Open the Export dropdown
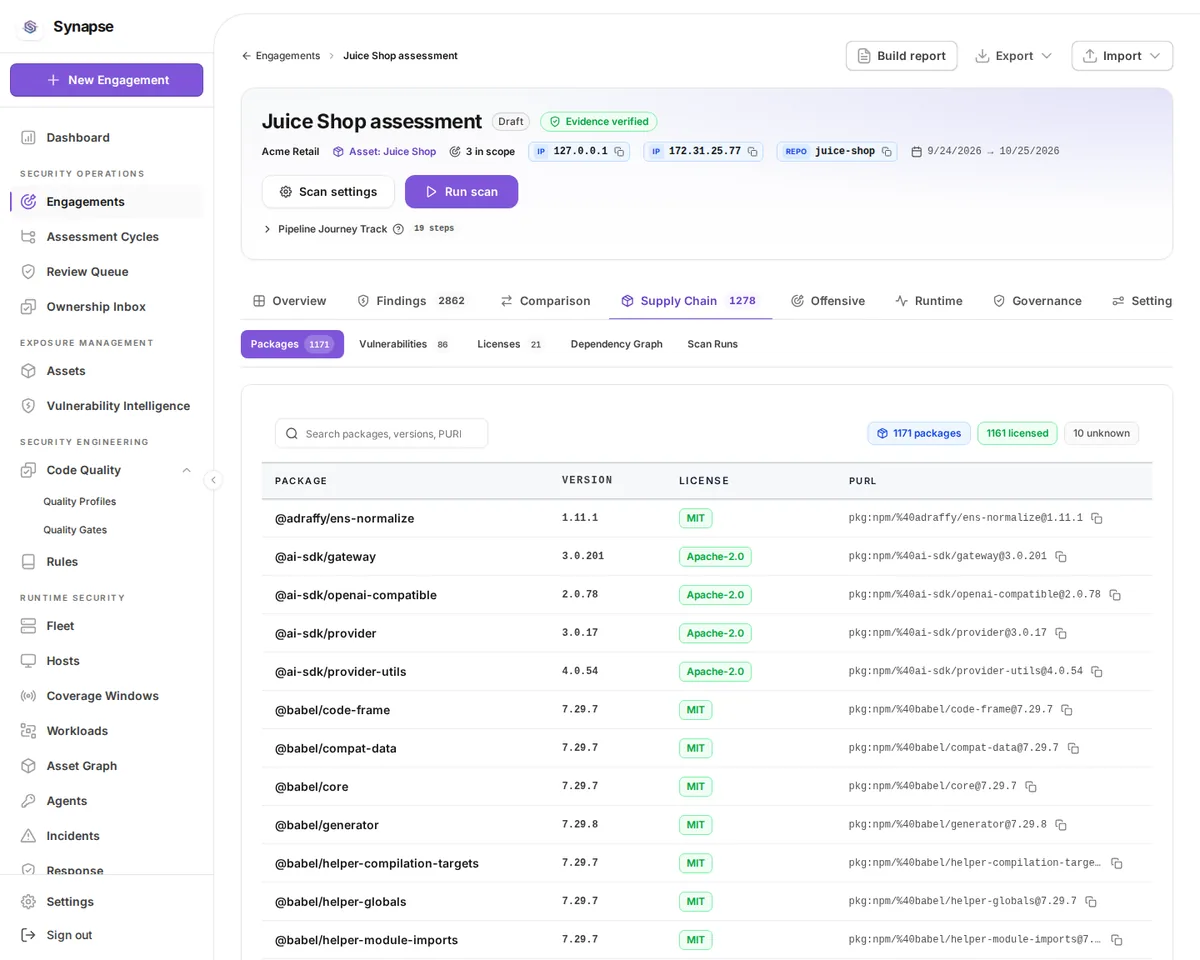Screen dimensions: 1200x960 [x=1013, y=56]
